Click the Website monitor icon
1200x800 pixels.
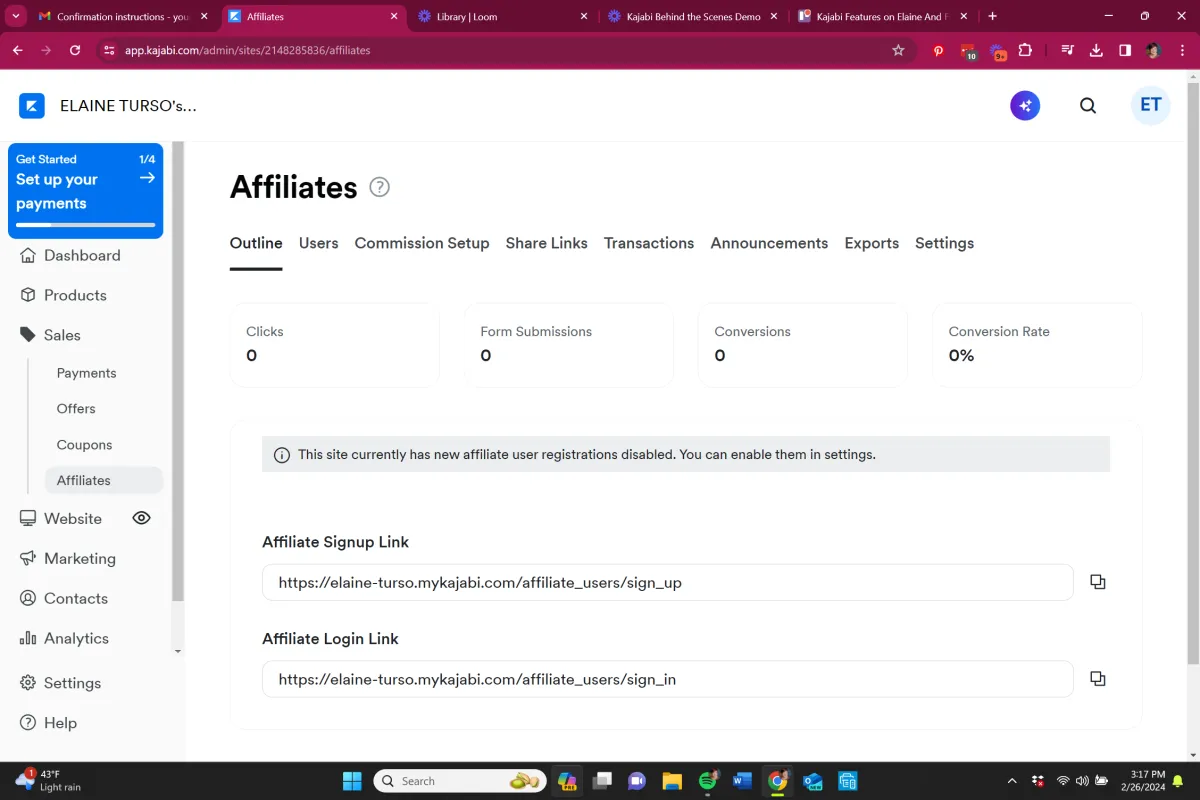click(28, 518)
